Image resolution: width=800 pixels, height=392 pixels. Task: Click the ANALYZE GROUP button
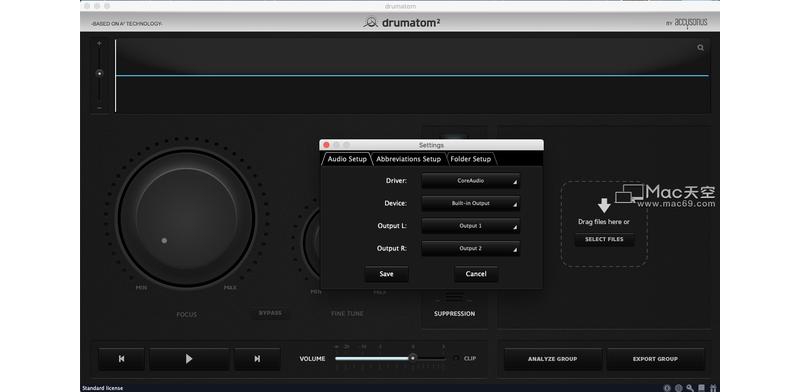(553, 359)
